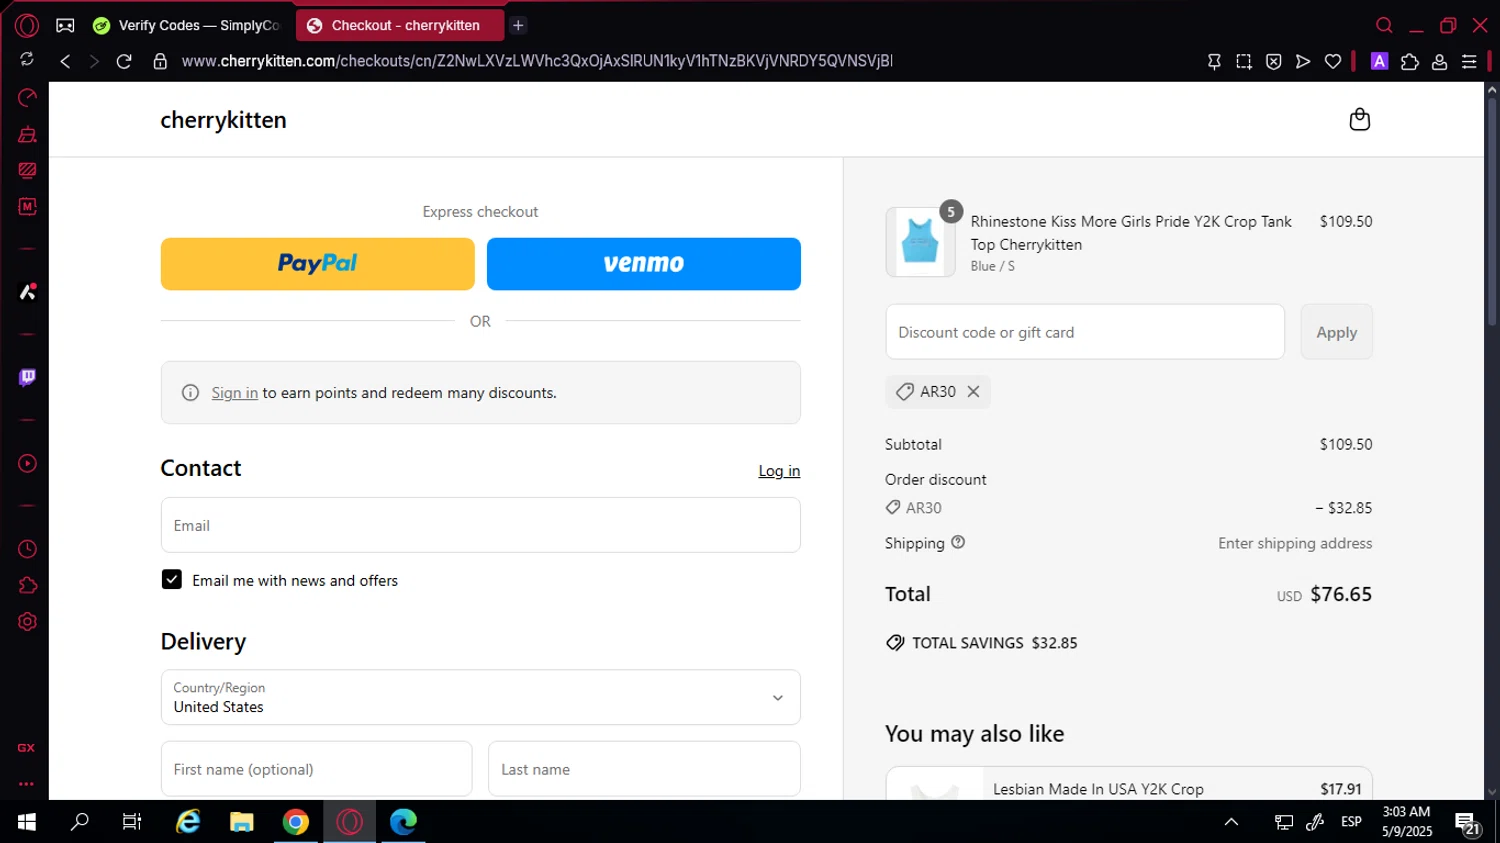1500x843 pixels.
Task: Open the history clock sidebar icon
Action: [27, 549]
